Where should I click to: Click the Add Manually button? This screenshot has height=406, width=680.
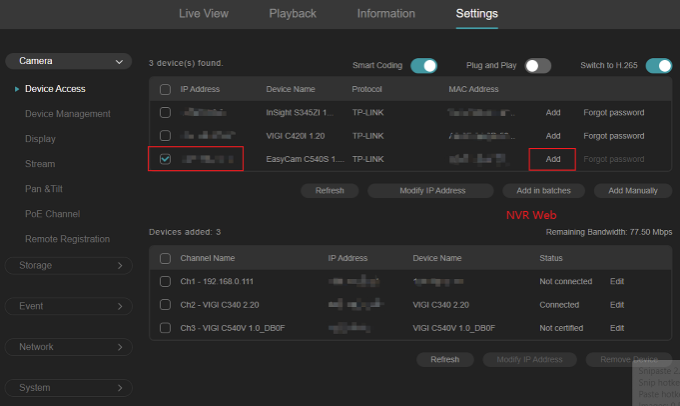point(633,190)
